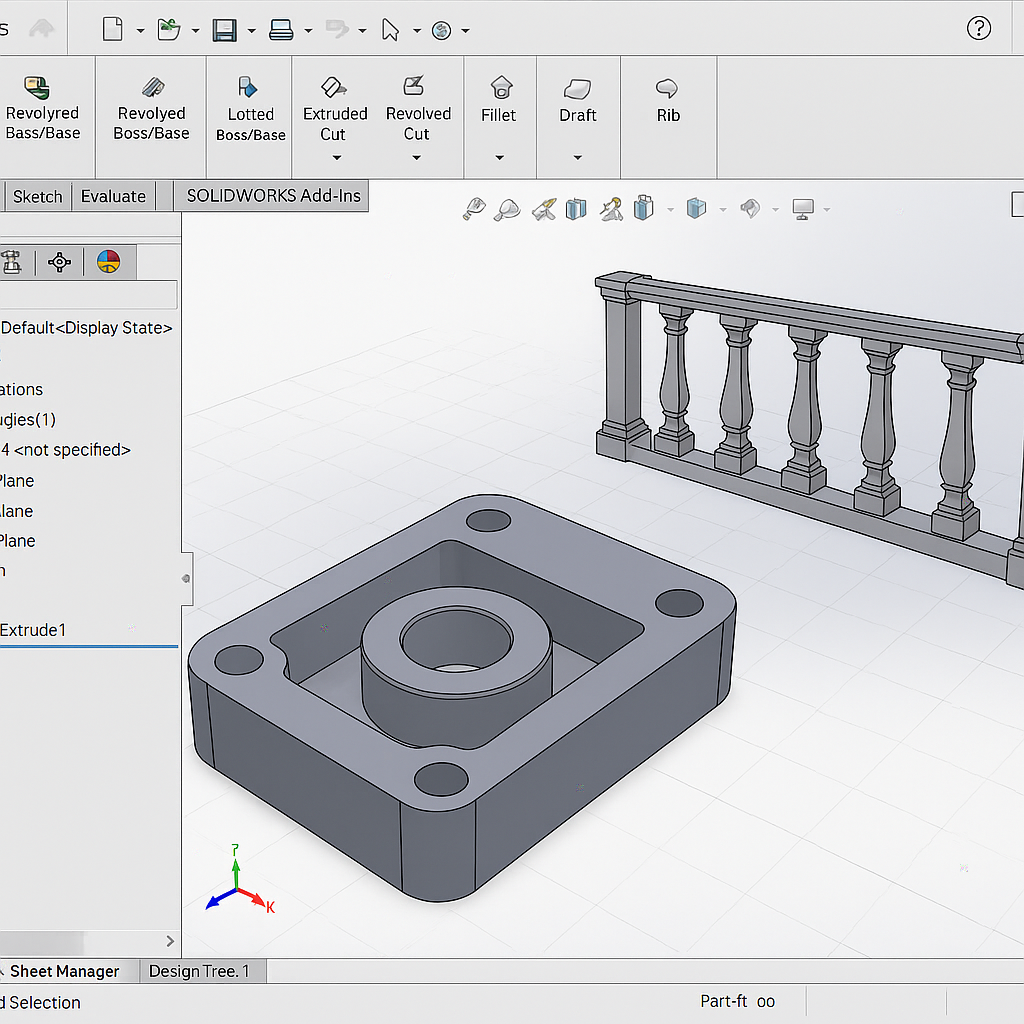
Task: Click the DisplayManager color wheel icon
Action: [x=108, y=262]
